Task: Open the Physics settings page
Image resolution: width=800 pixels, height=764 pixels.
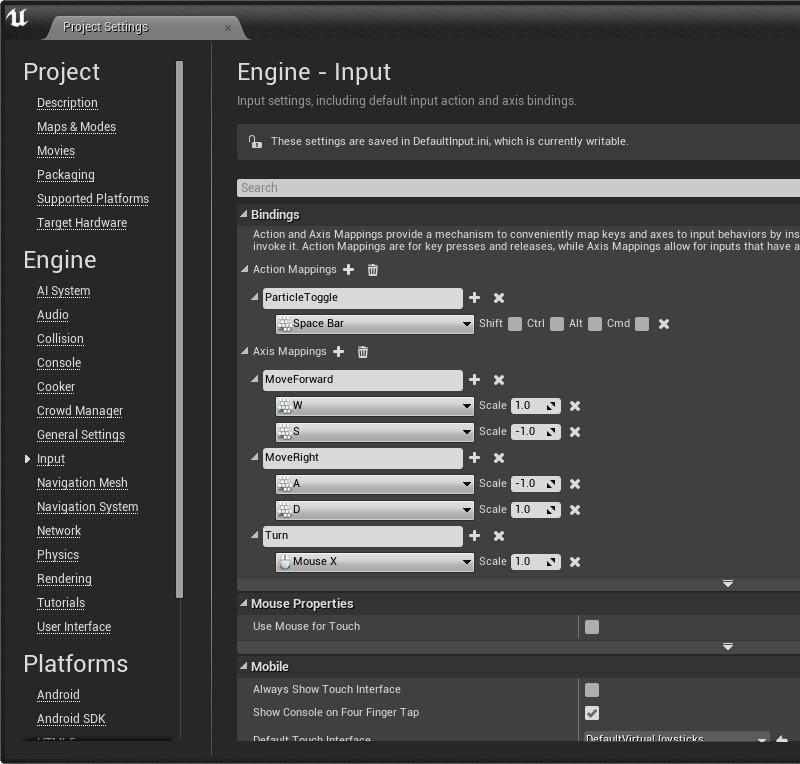Action: click(x=58, y=555)
